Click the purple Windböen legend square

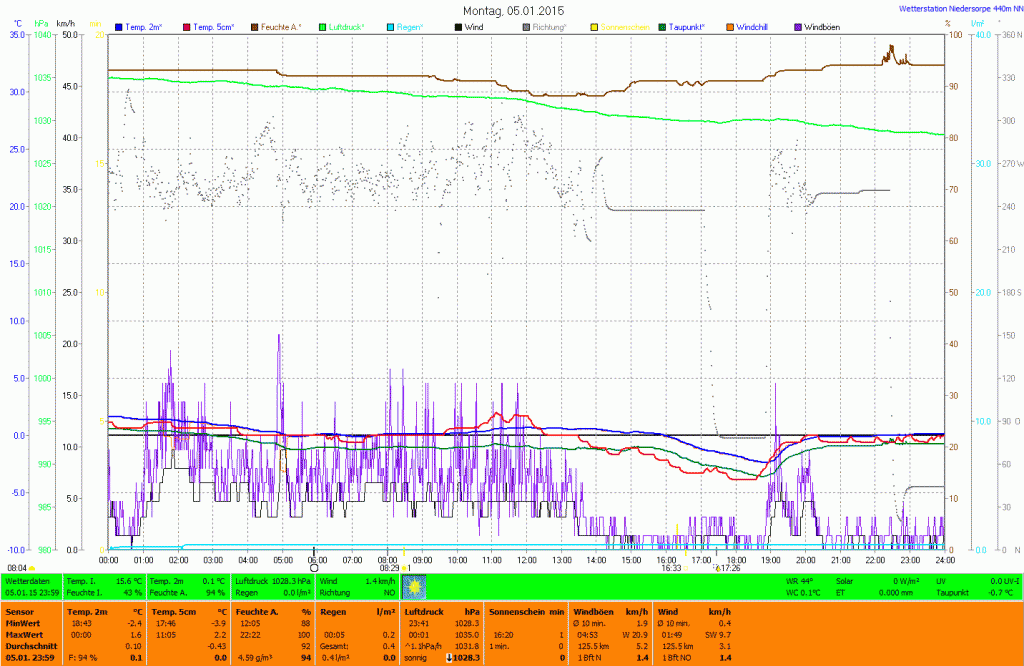coord(797,26)
